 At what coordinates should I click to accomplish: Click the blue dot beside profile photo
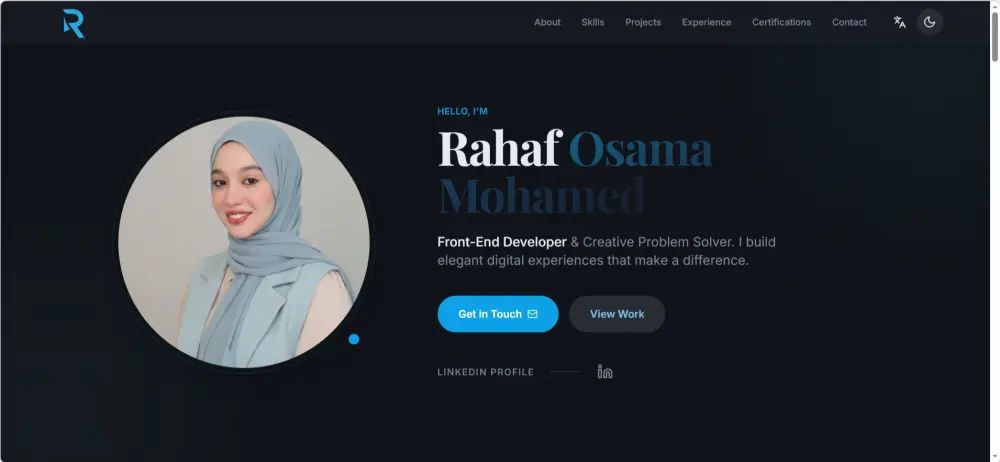(x=354, y=339)
